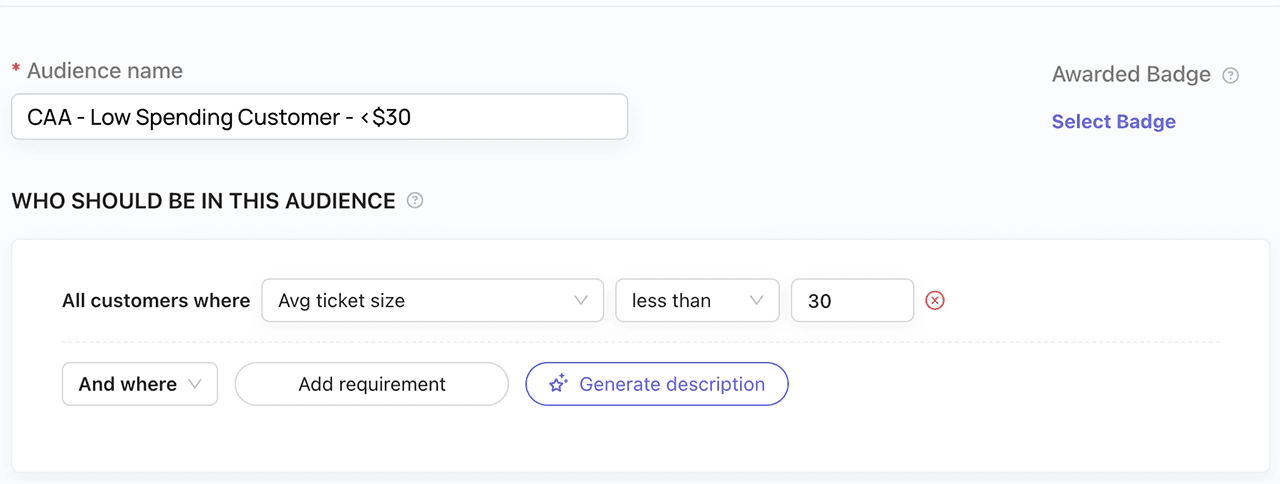
Task: Click the Generate description button
Action: [657, 384]
